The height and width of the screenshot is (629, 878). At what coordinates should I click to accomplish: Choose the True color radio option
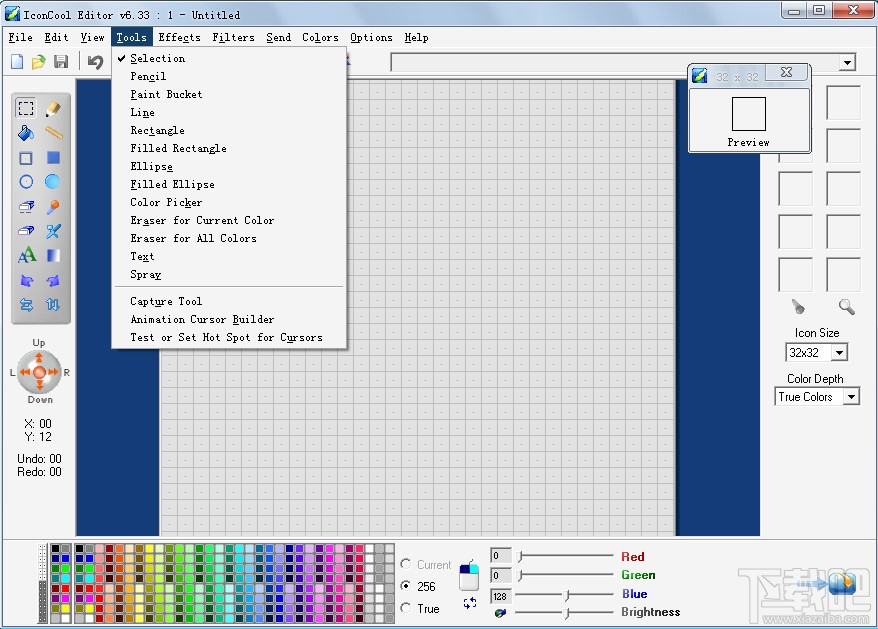click(x=408, y=608)
